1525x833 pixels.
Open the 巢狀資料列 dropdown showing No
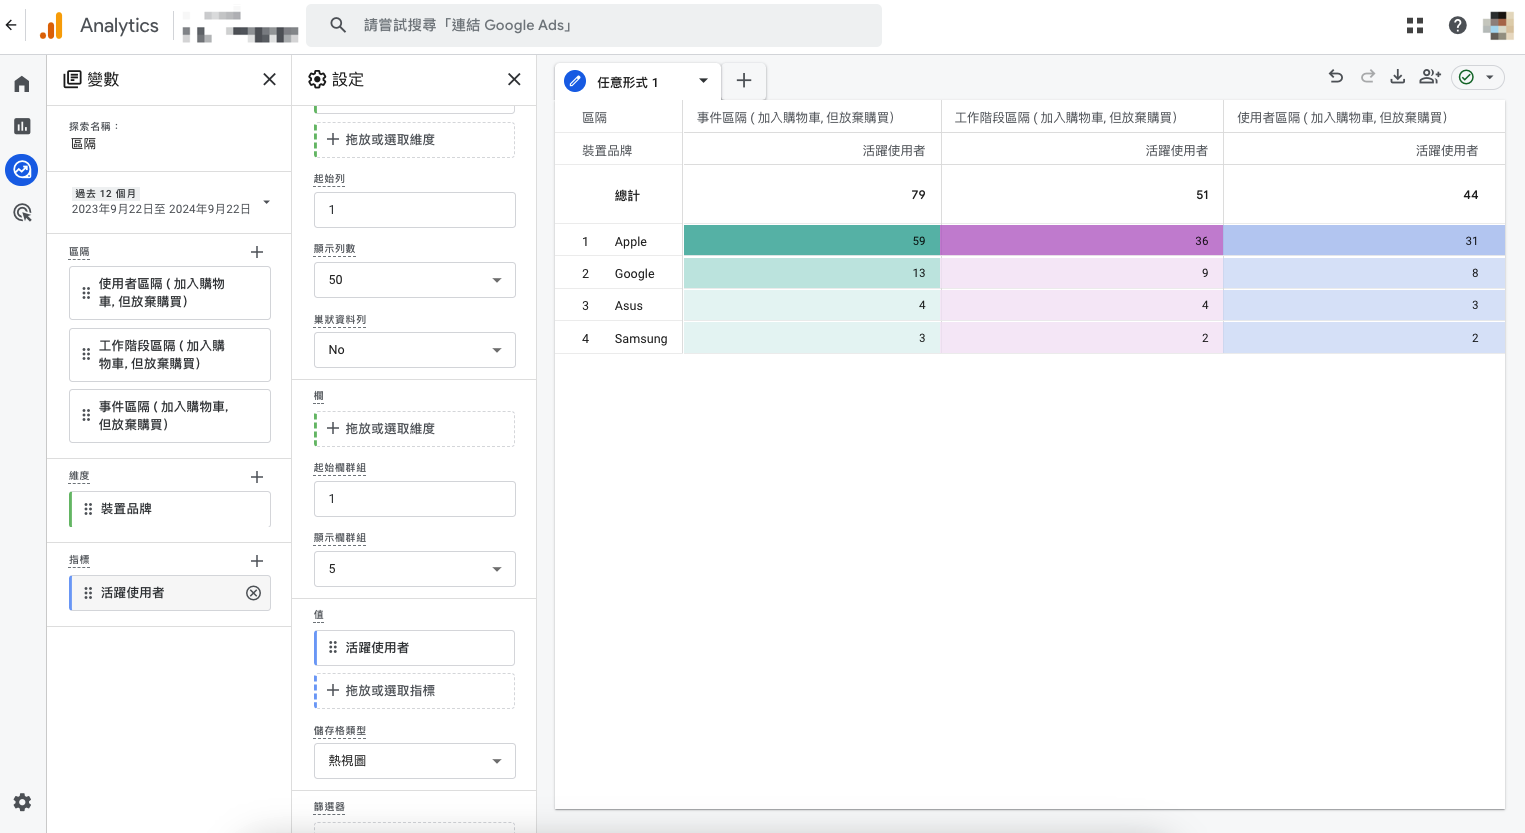point(415,350)
